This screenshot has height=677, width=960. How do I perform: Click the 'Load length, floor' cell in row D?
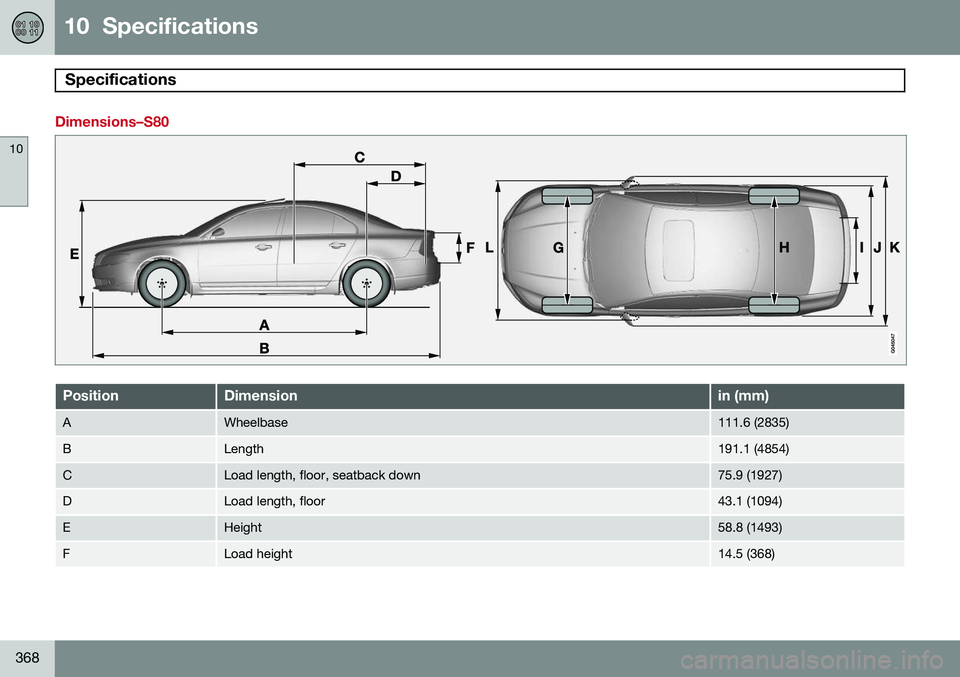coord(463,501)
